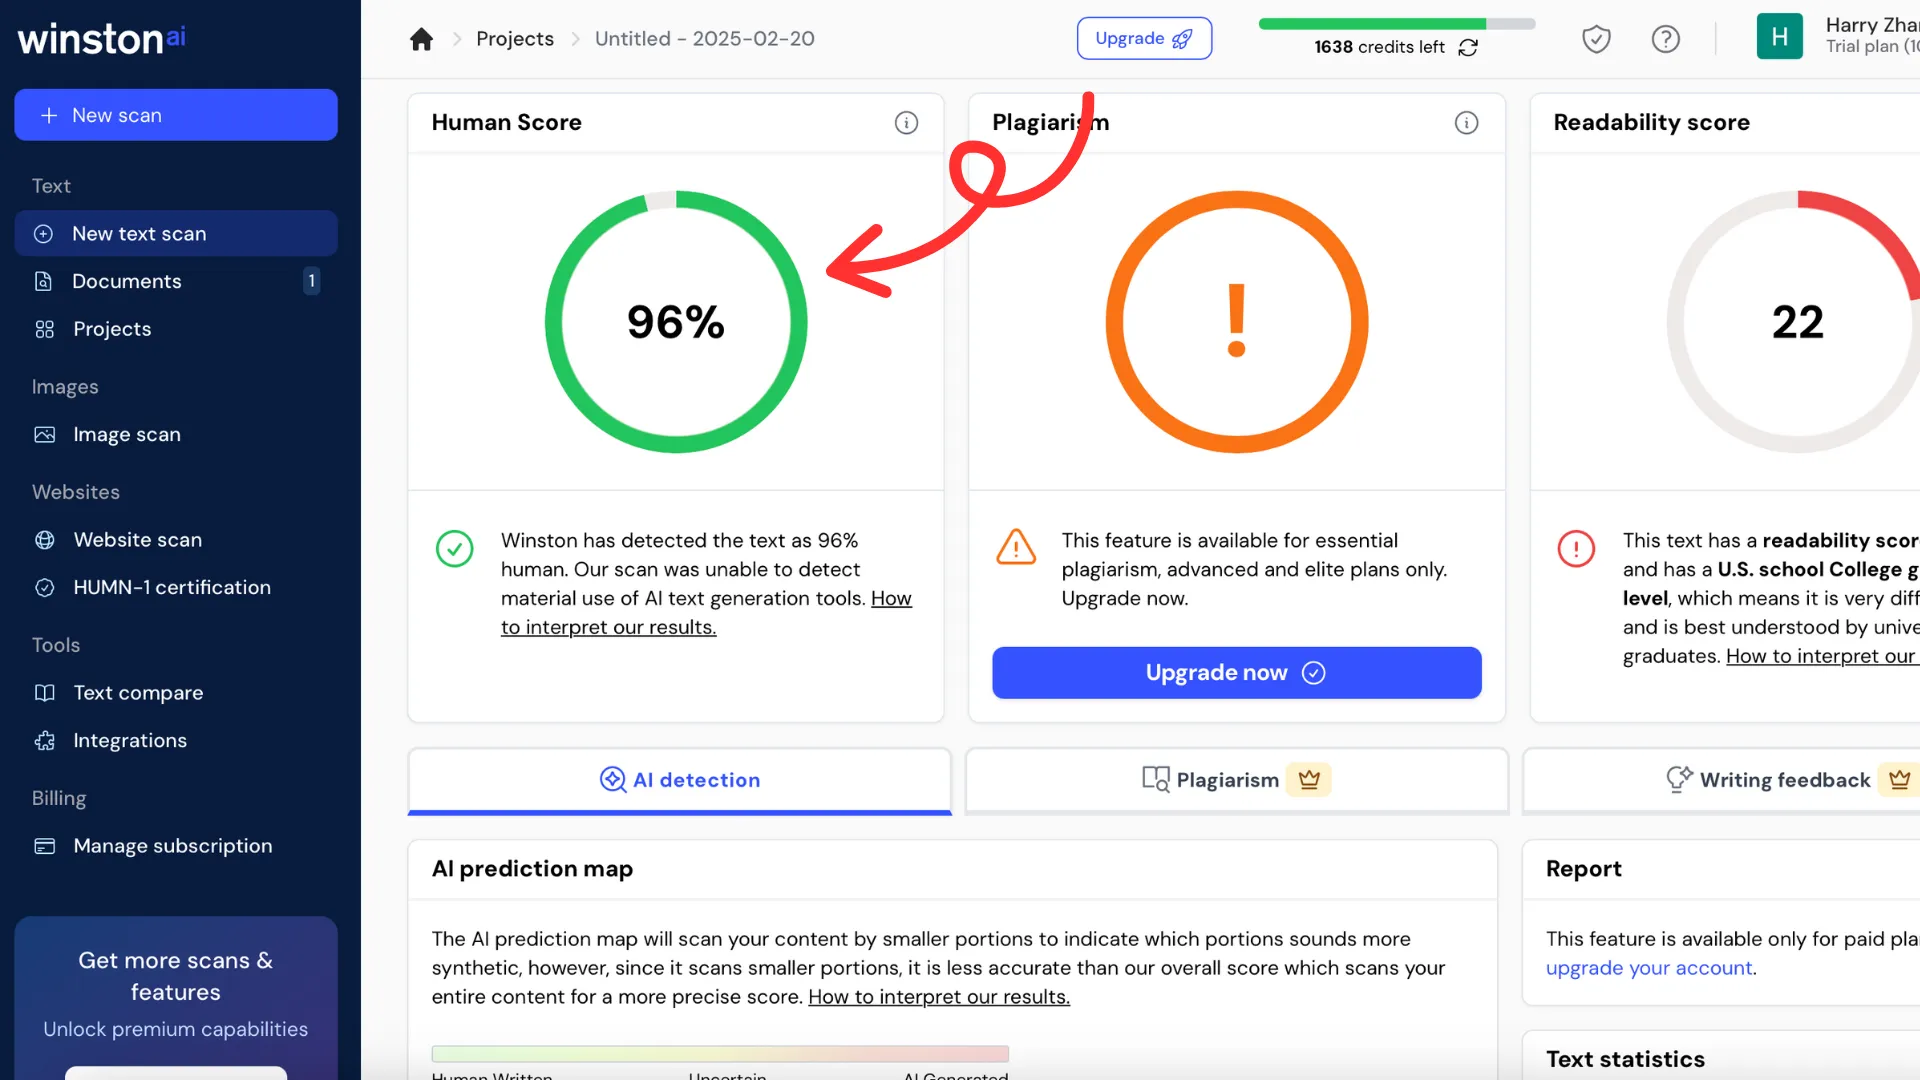Switch to the AI detection tab
The image size is (1920, 1080).
pos(680,780)
